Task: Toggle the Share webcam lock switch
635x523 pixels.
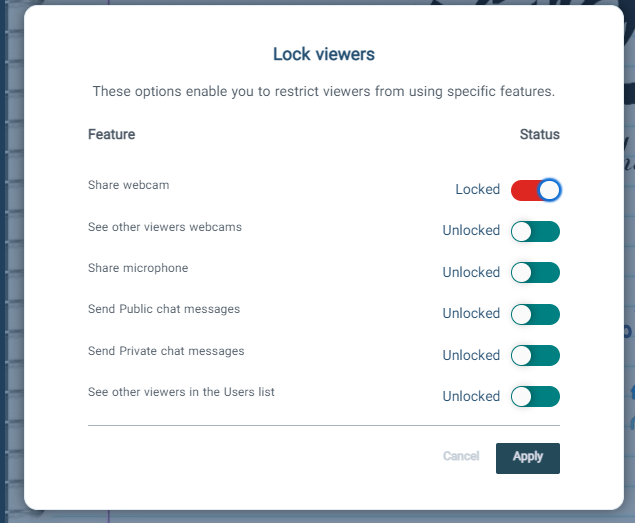Action: click(535, 190)
